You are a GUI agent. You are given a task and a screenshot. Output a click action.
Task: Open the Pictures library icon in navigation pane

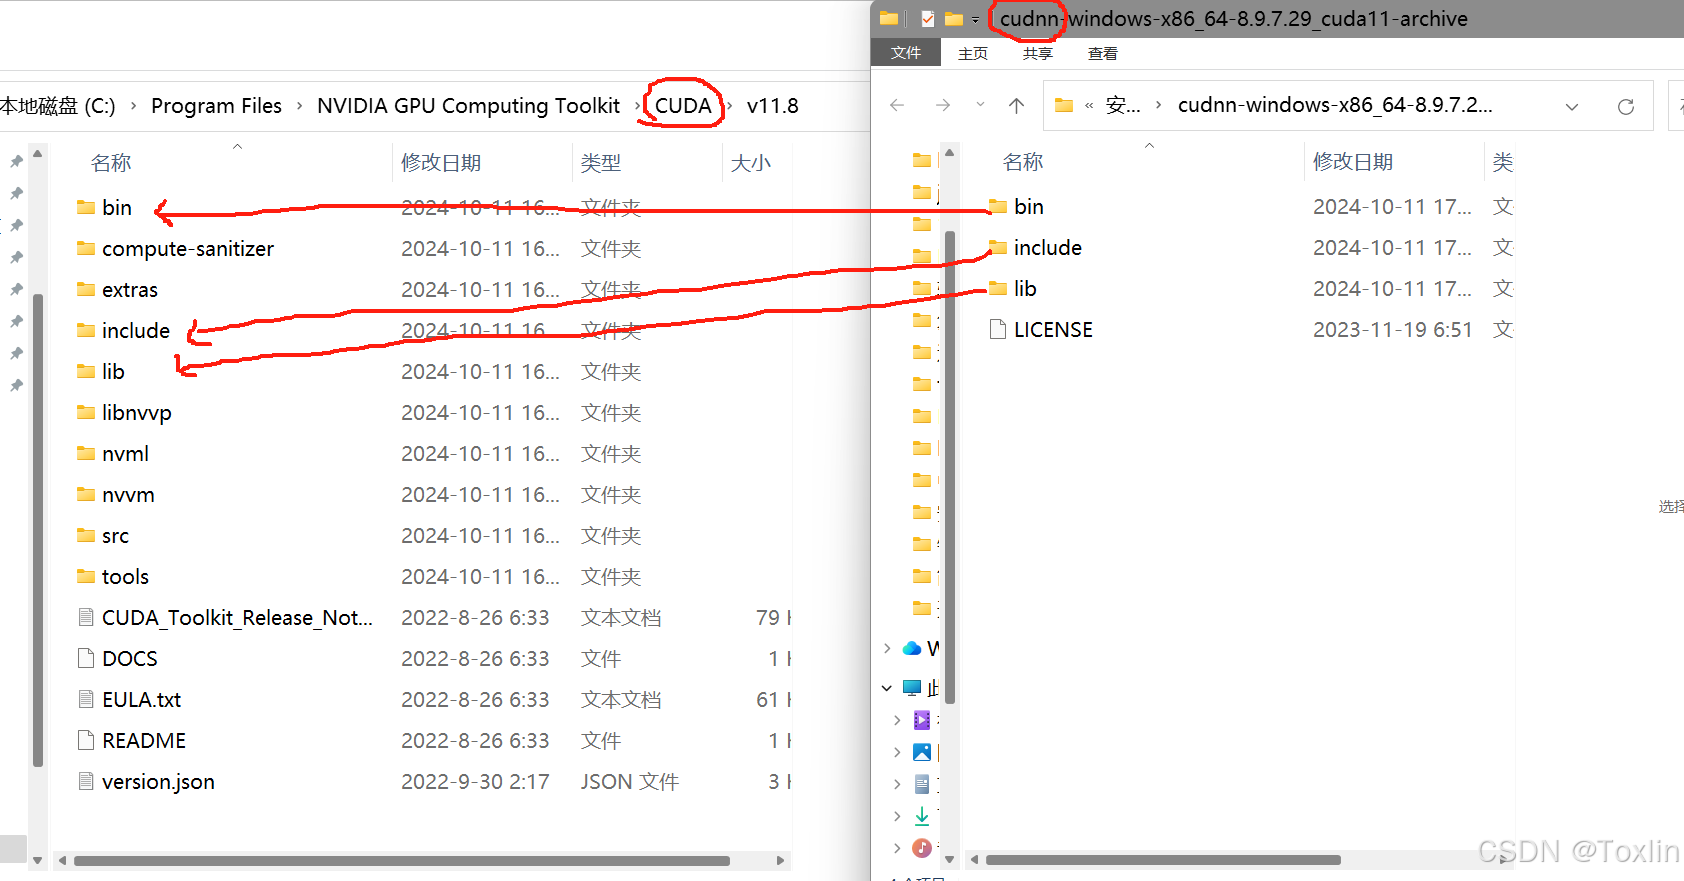tap(922, 752)
